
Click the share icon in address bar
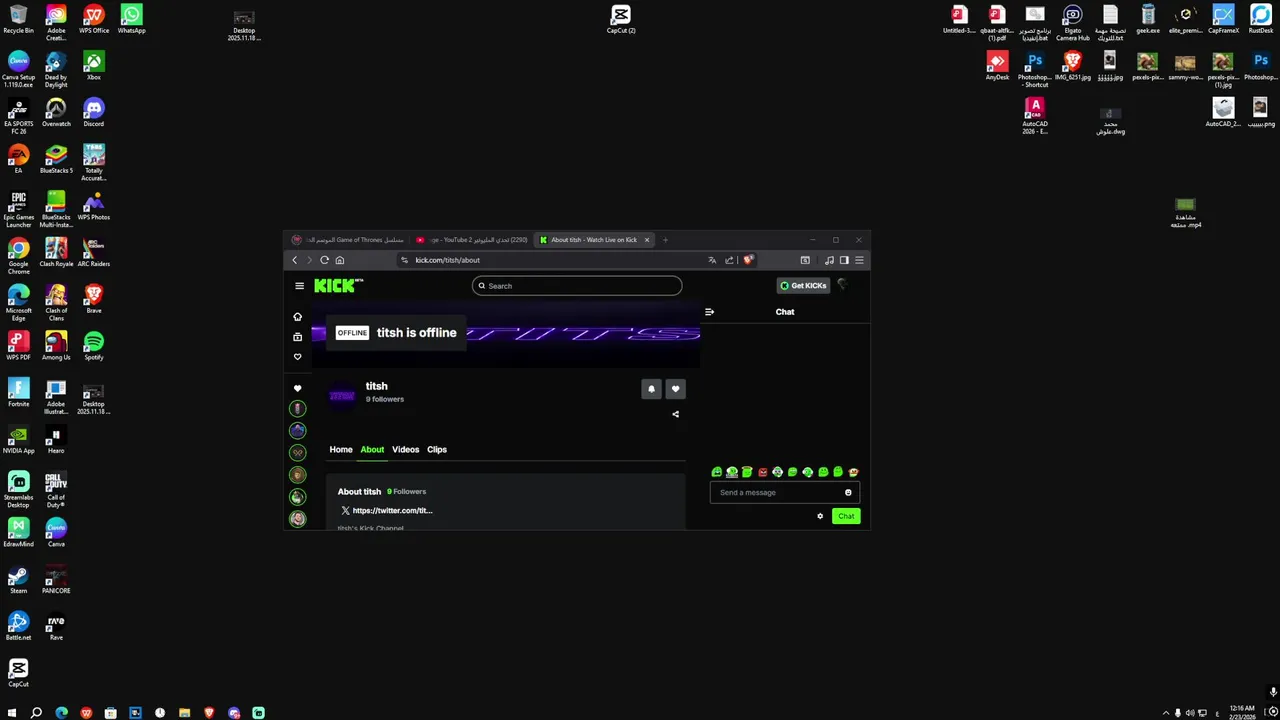tap(729, 260)
